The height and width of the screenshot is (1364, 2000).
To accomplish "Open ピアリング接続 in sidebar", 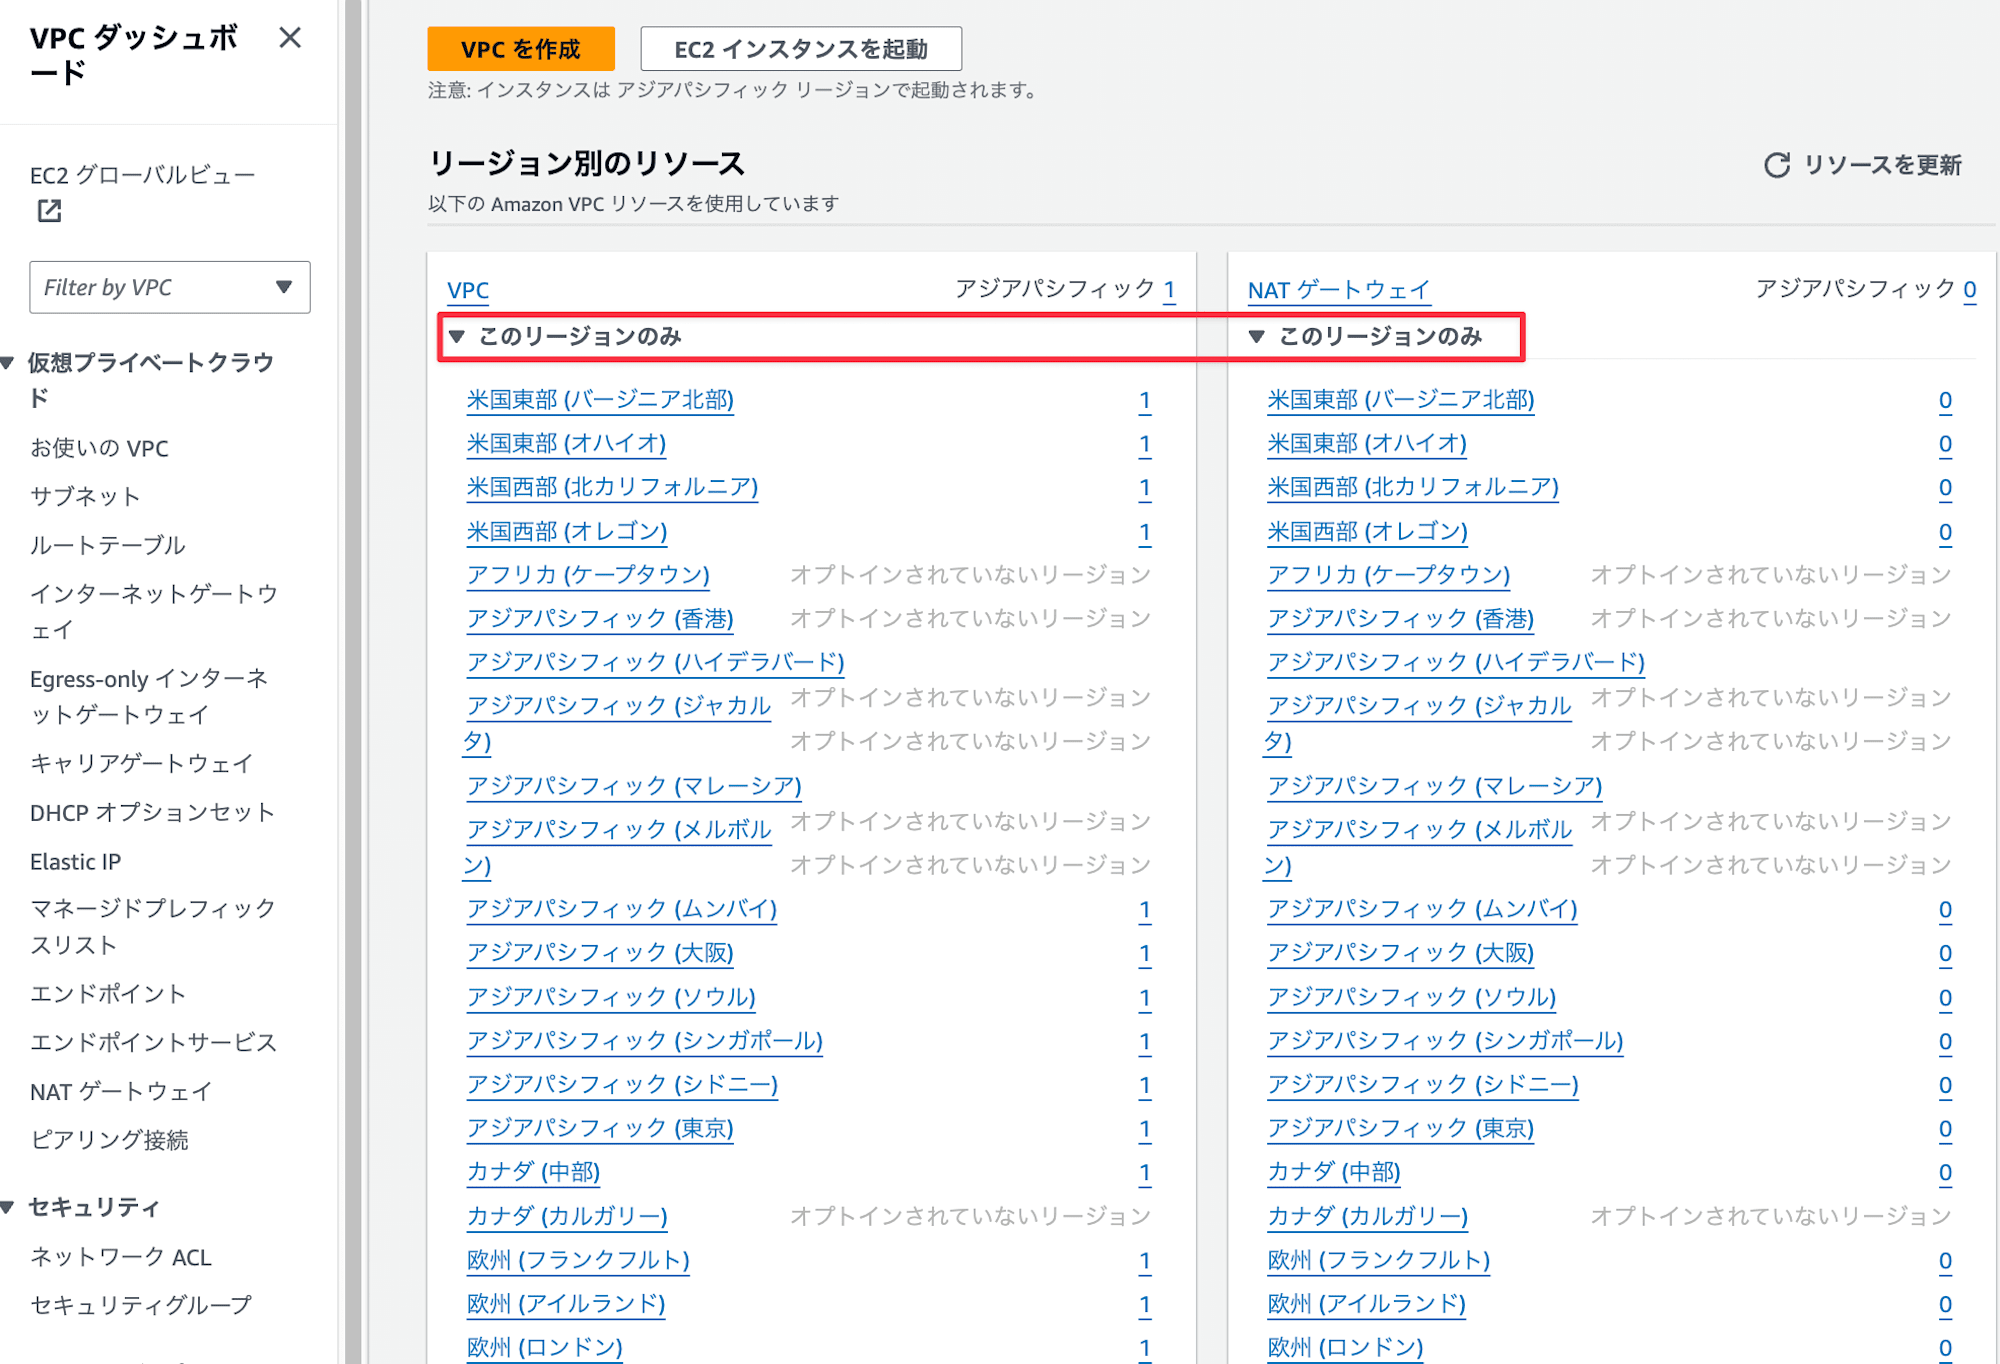I will click(109, 1139).
